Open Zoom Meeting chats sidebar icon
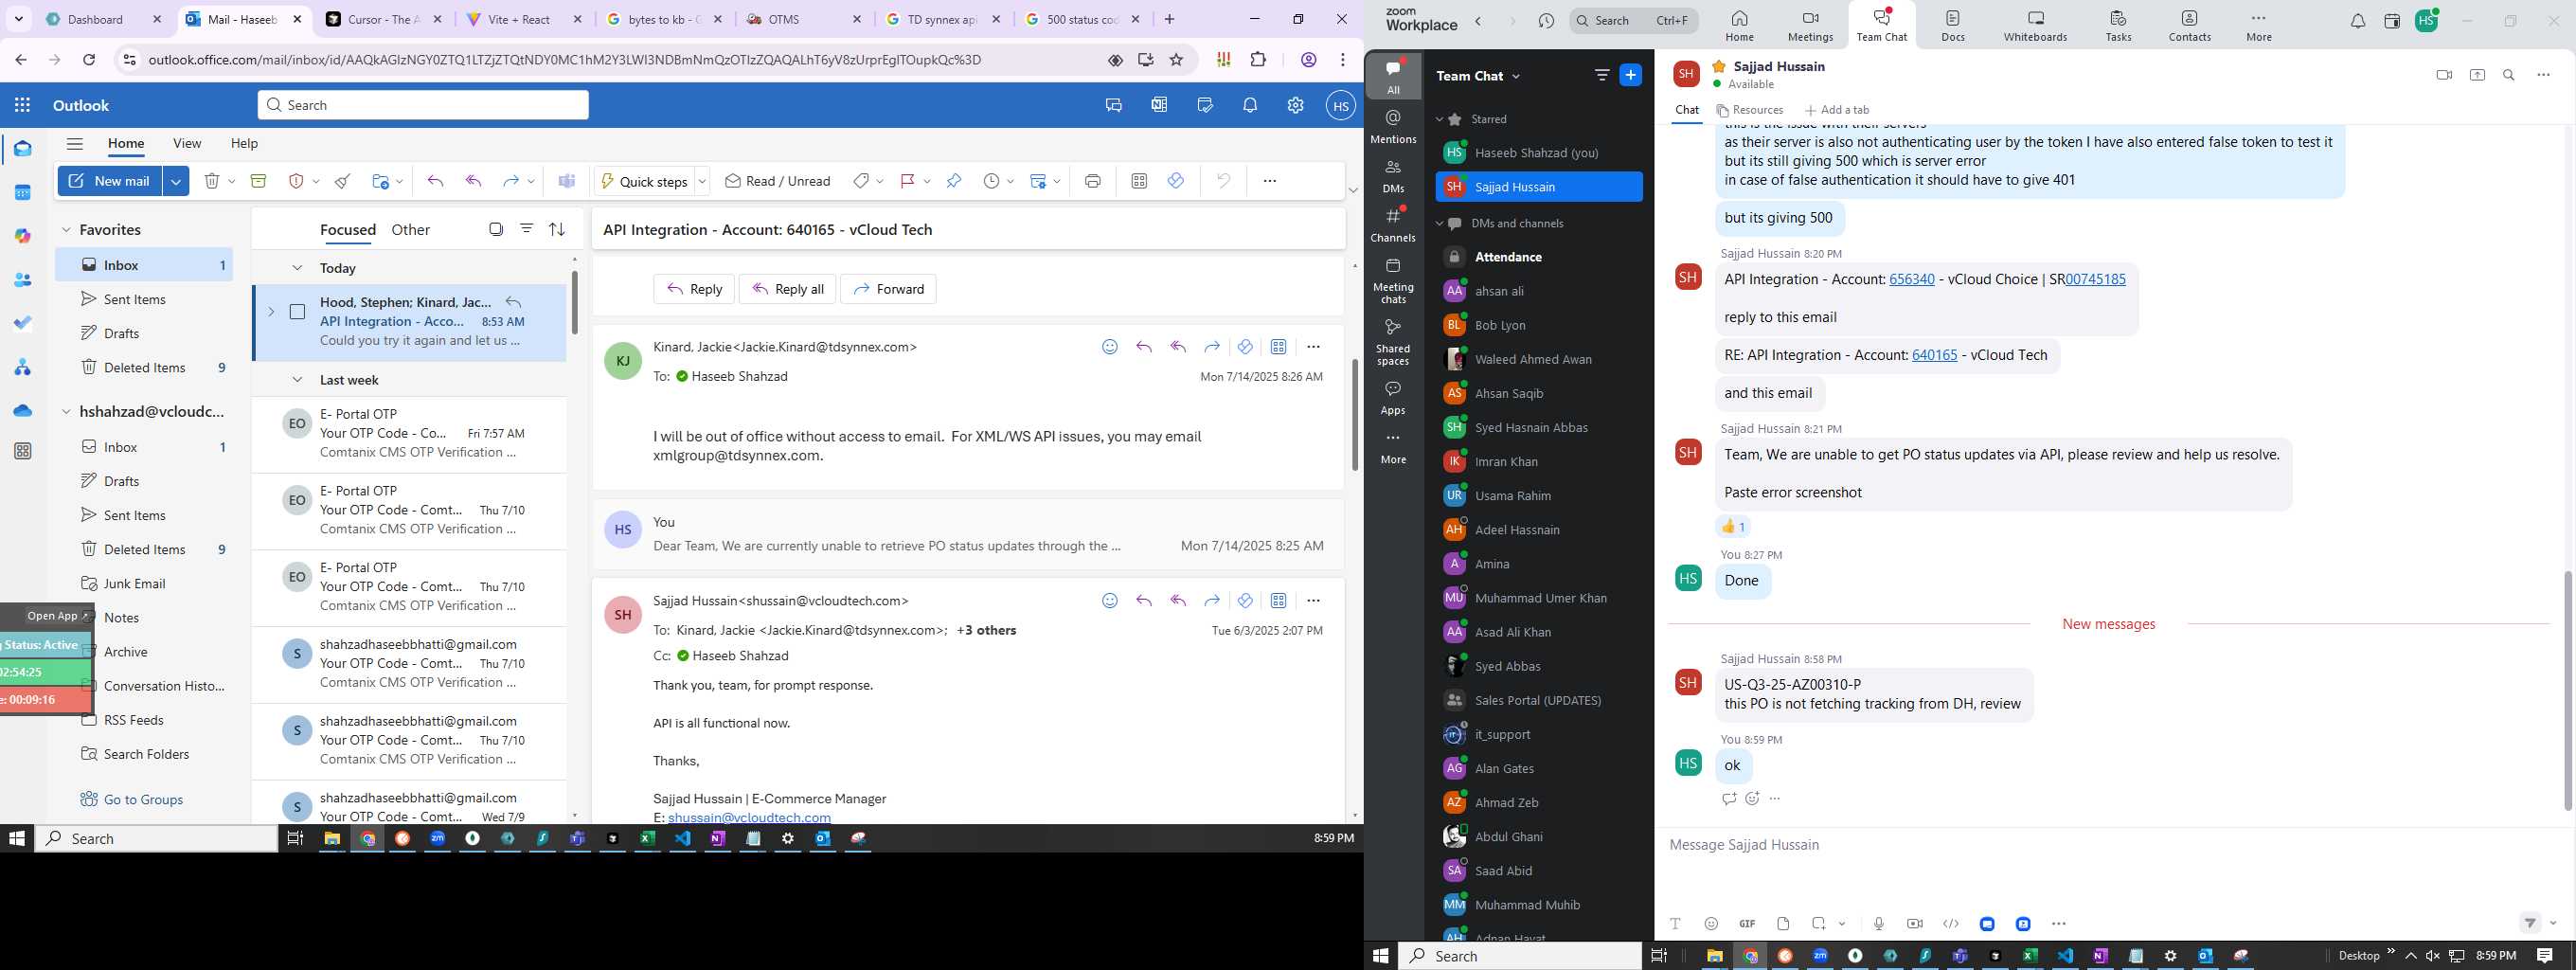 click(1393, 281)
